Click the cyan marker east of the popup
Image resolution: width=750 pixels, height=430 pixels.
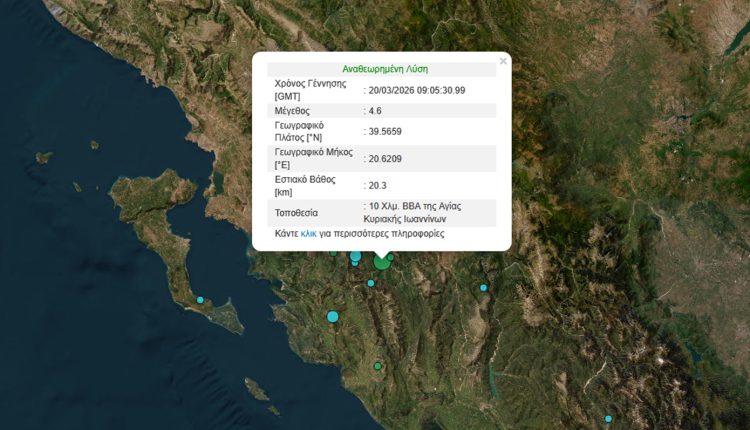coord(483,288)
